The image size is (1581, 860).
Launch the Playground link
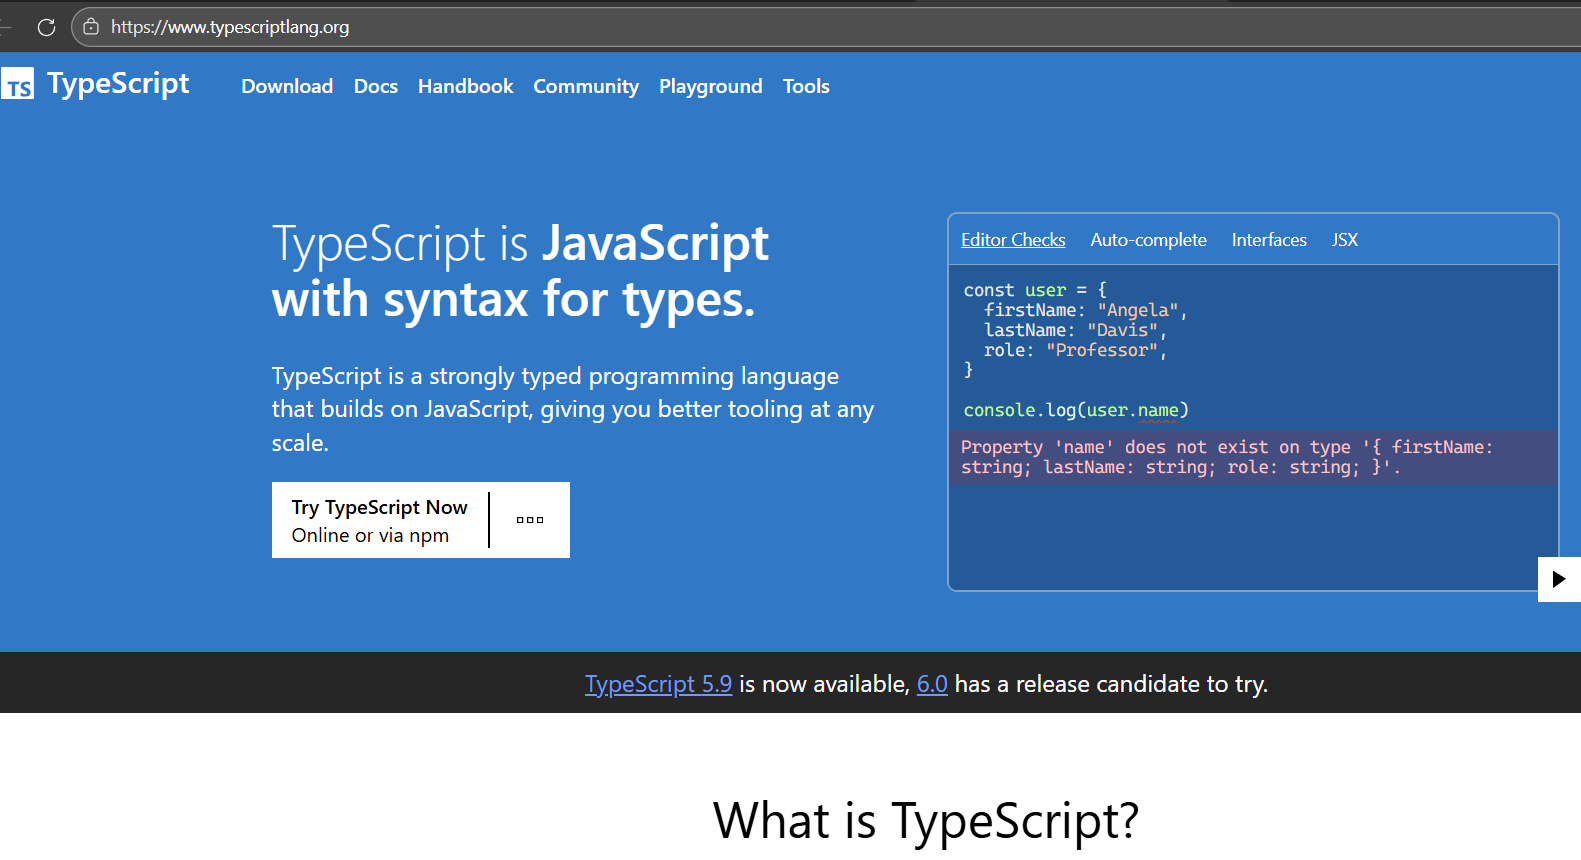[x=711, y=86]
